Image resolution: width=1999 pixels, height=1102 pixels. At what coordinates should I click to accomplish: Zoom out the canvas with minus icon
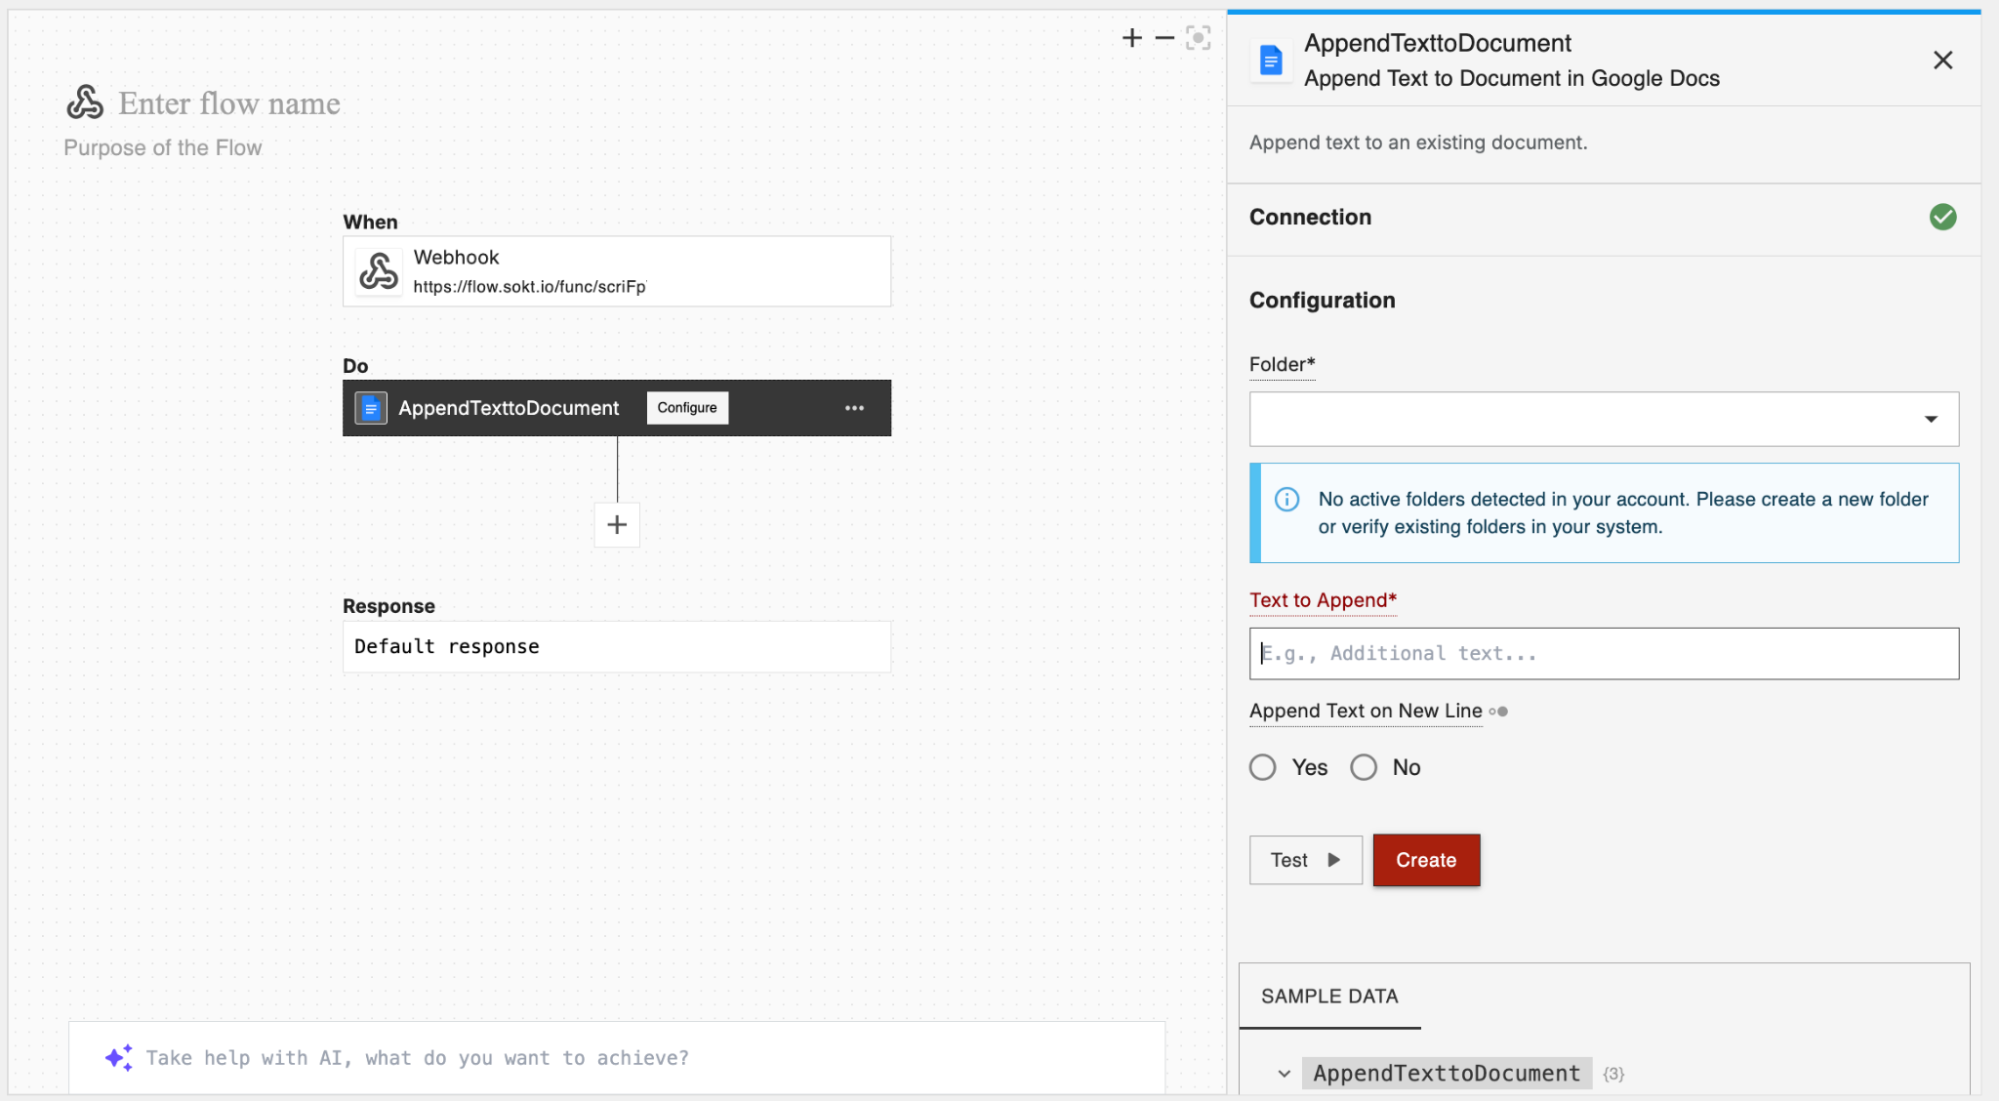tap(1164, 38)
